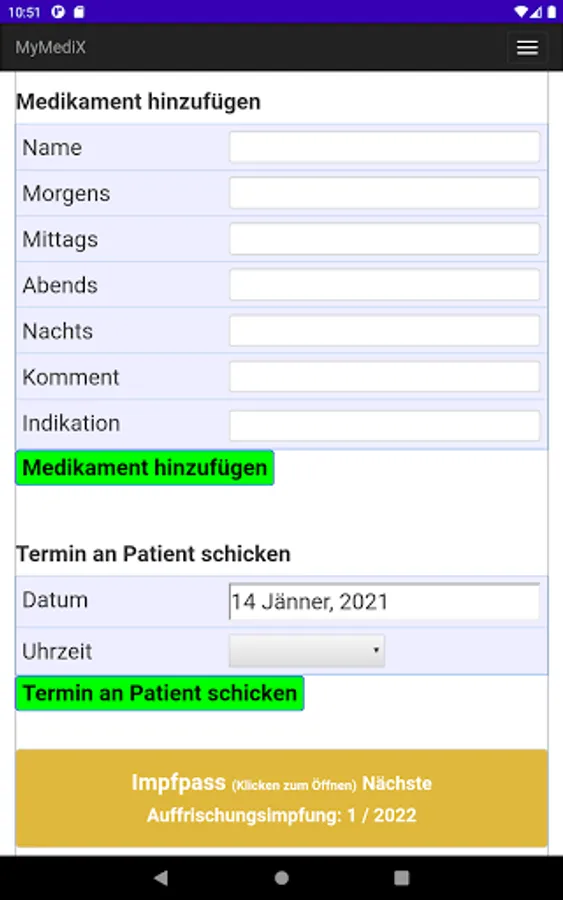Select the Indikation input field
563x900 pixels.
pos(385,425)
